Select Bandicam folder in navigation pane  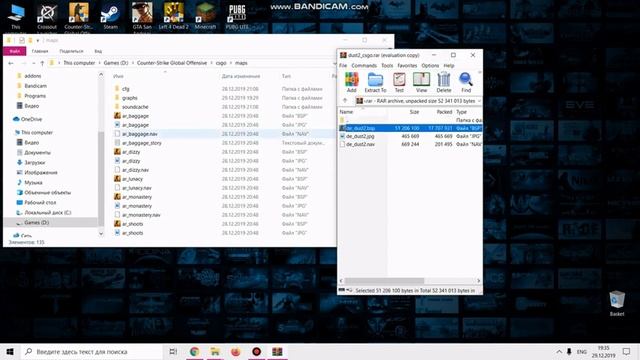point(35,86)
